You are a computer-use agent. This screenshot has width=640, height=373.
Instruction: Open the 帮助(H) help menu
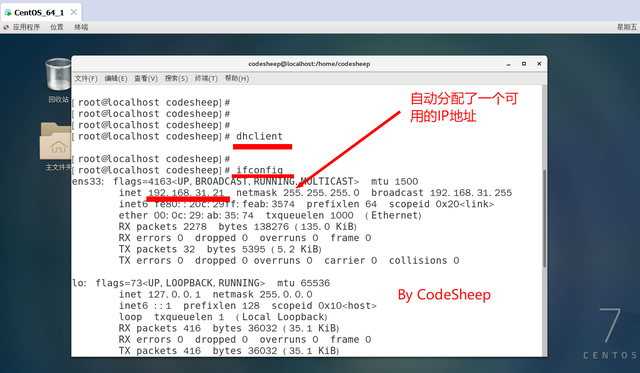237,78
